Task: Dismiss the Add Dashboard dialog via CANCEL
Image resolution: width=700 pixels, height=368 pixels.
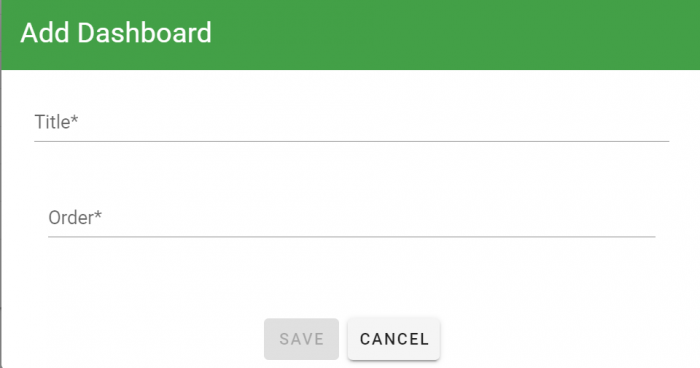Action: [x=394, y=339]
